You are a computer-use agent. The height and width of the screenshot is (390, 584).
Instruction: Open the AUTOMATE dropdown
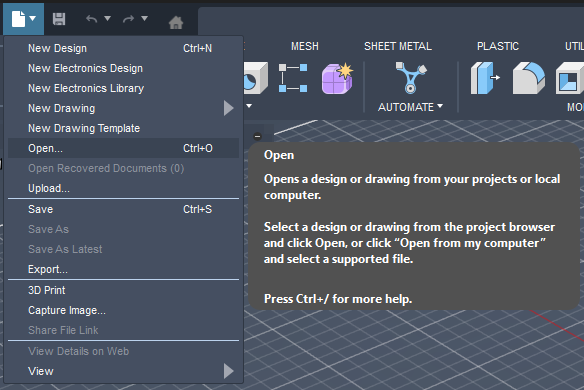click(410, 107)
